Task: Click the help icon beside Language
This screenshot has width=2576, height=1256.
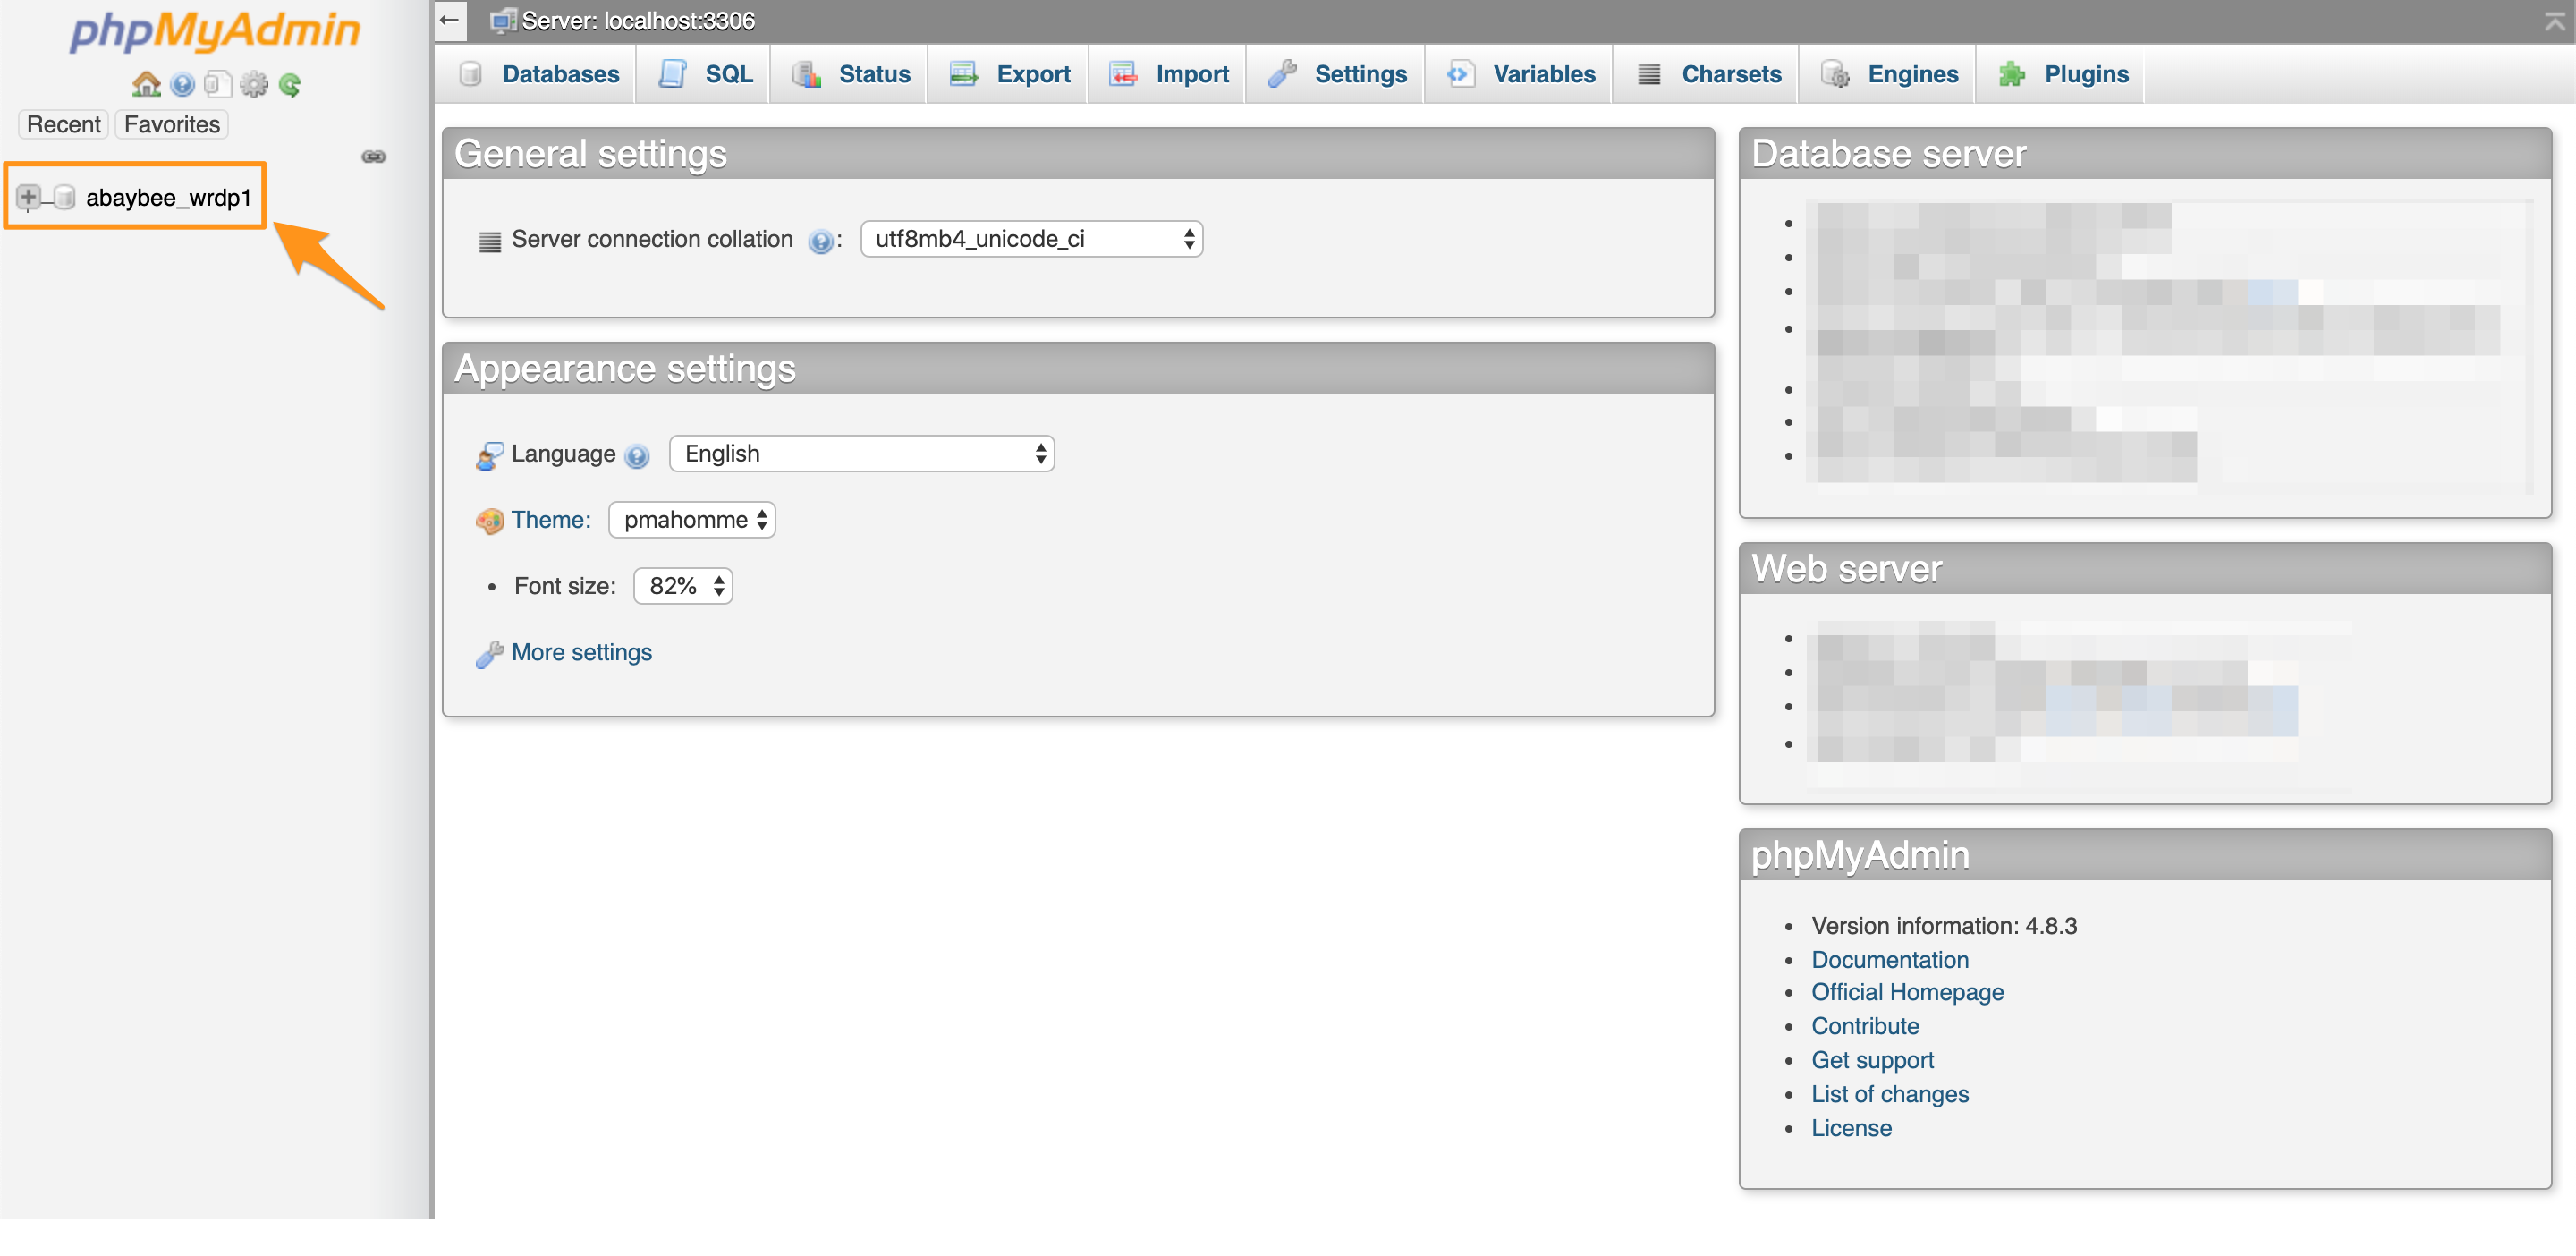Action: 637,456
